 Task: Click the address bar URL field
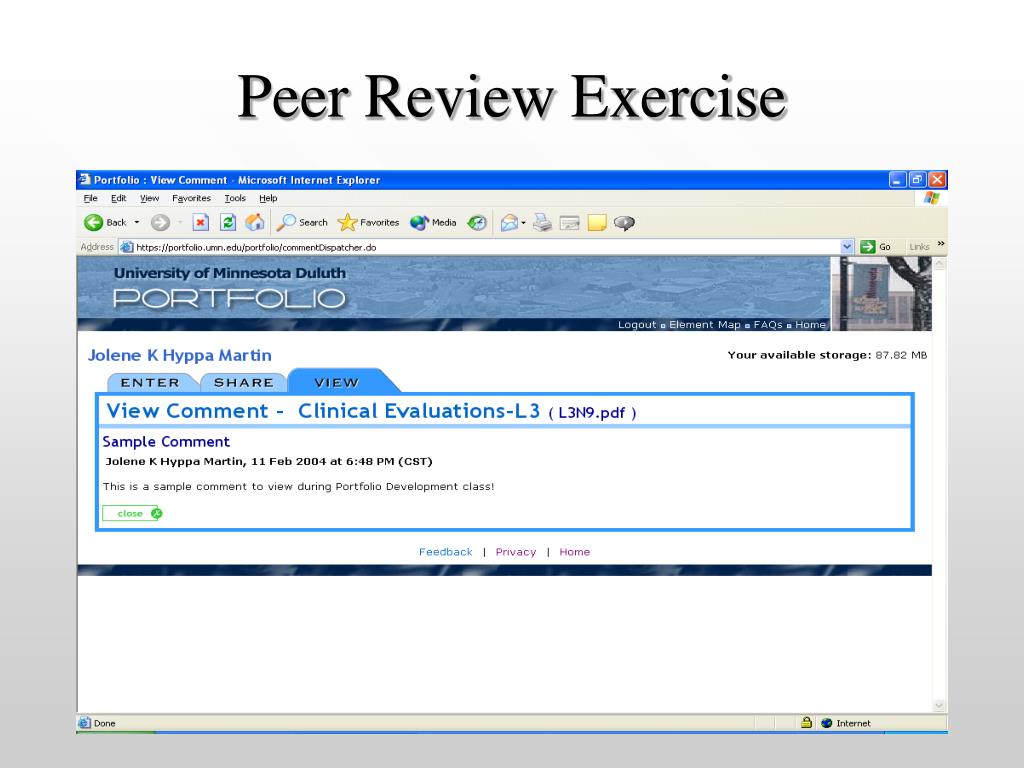[480, 247]
